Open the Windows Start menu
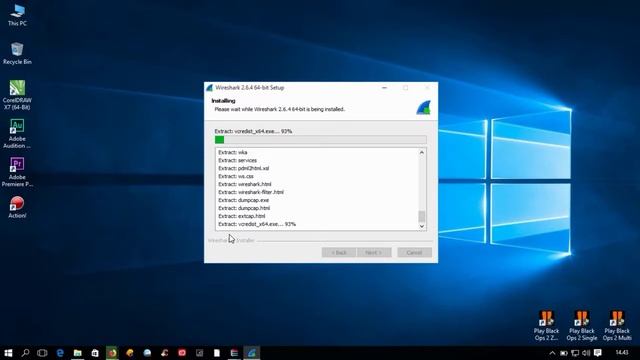 click(x=8, y=353)
